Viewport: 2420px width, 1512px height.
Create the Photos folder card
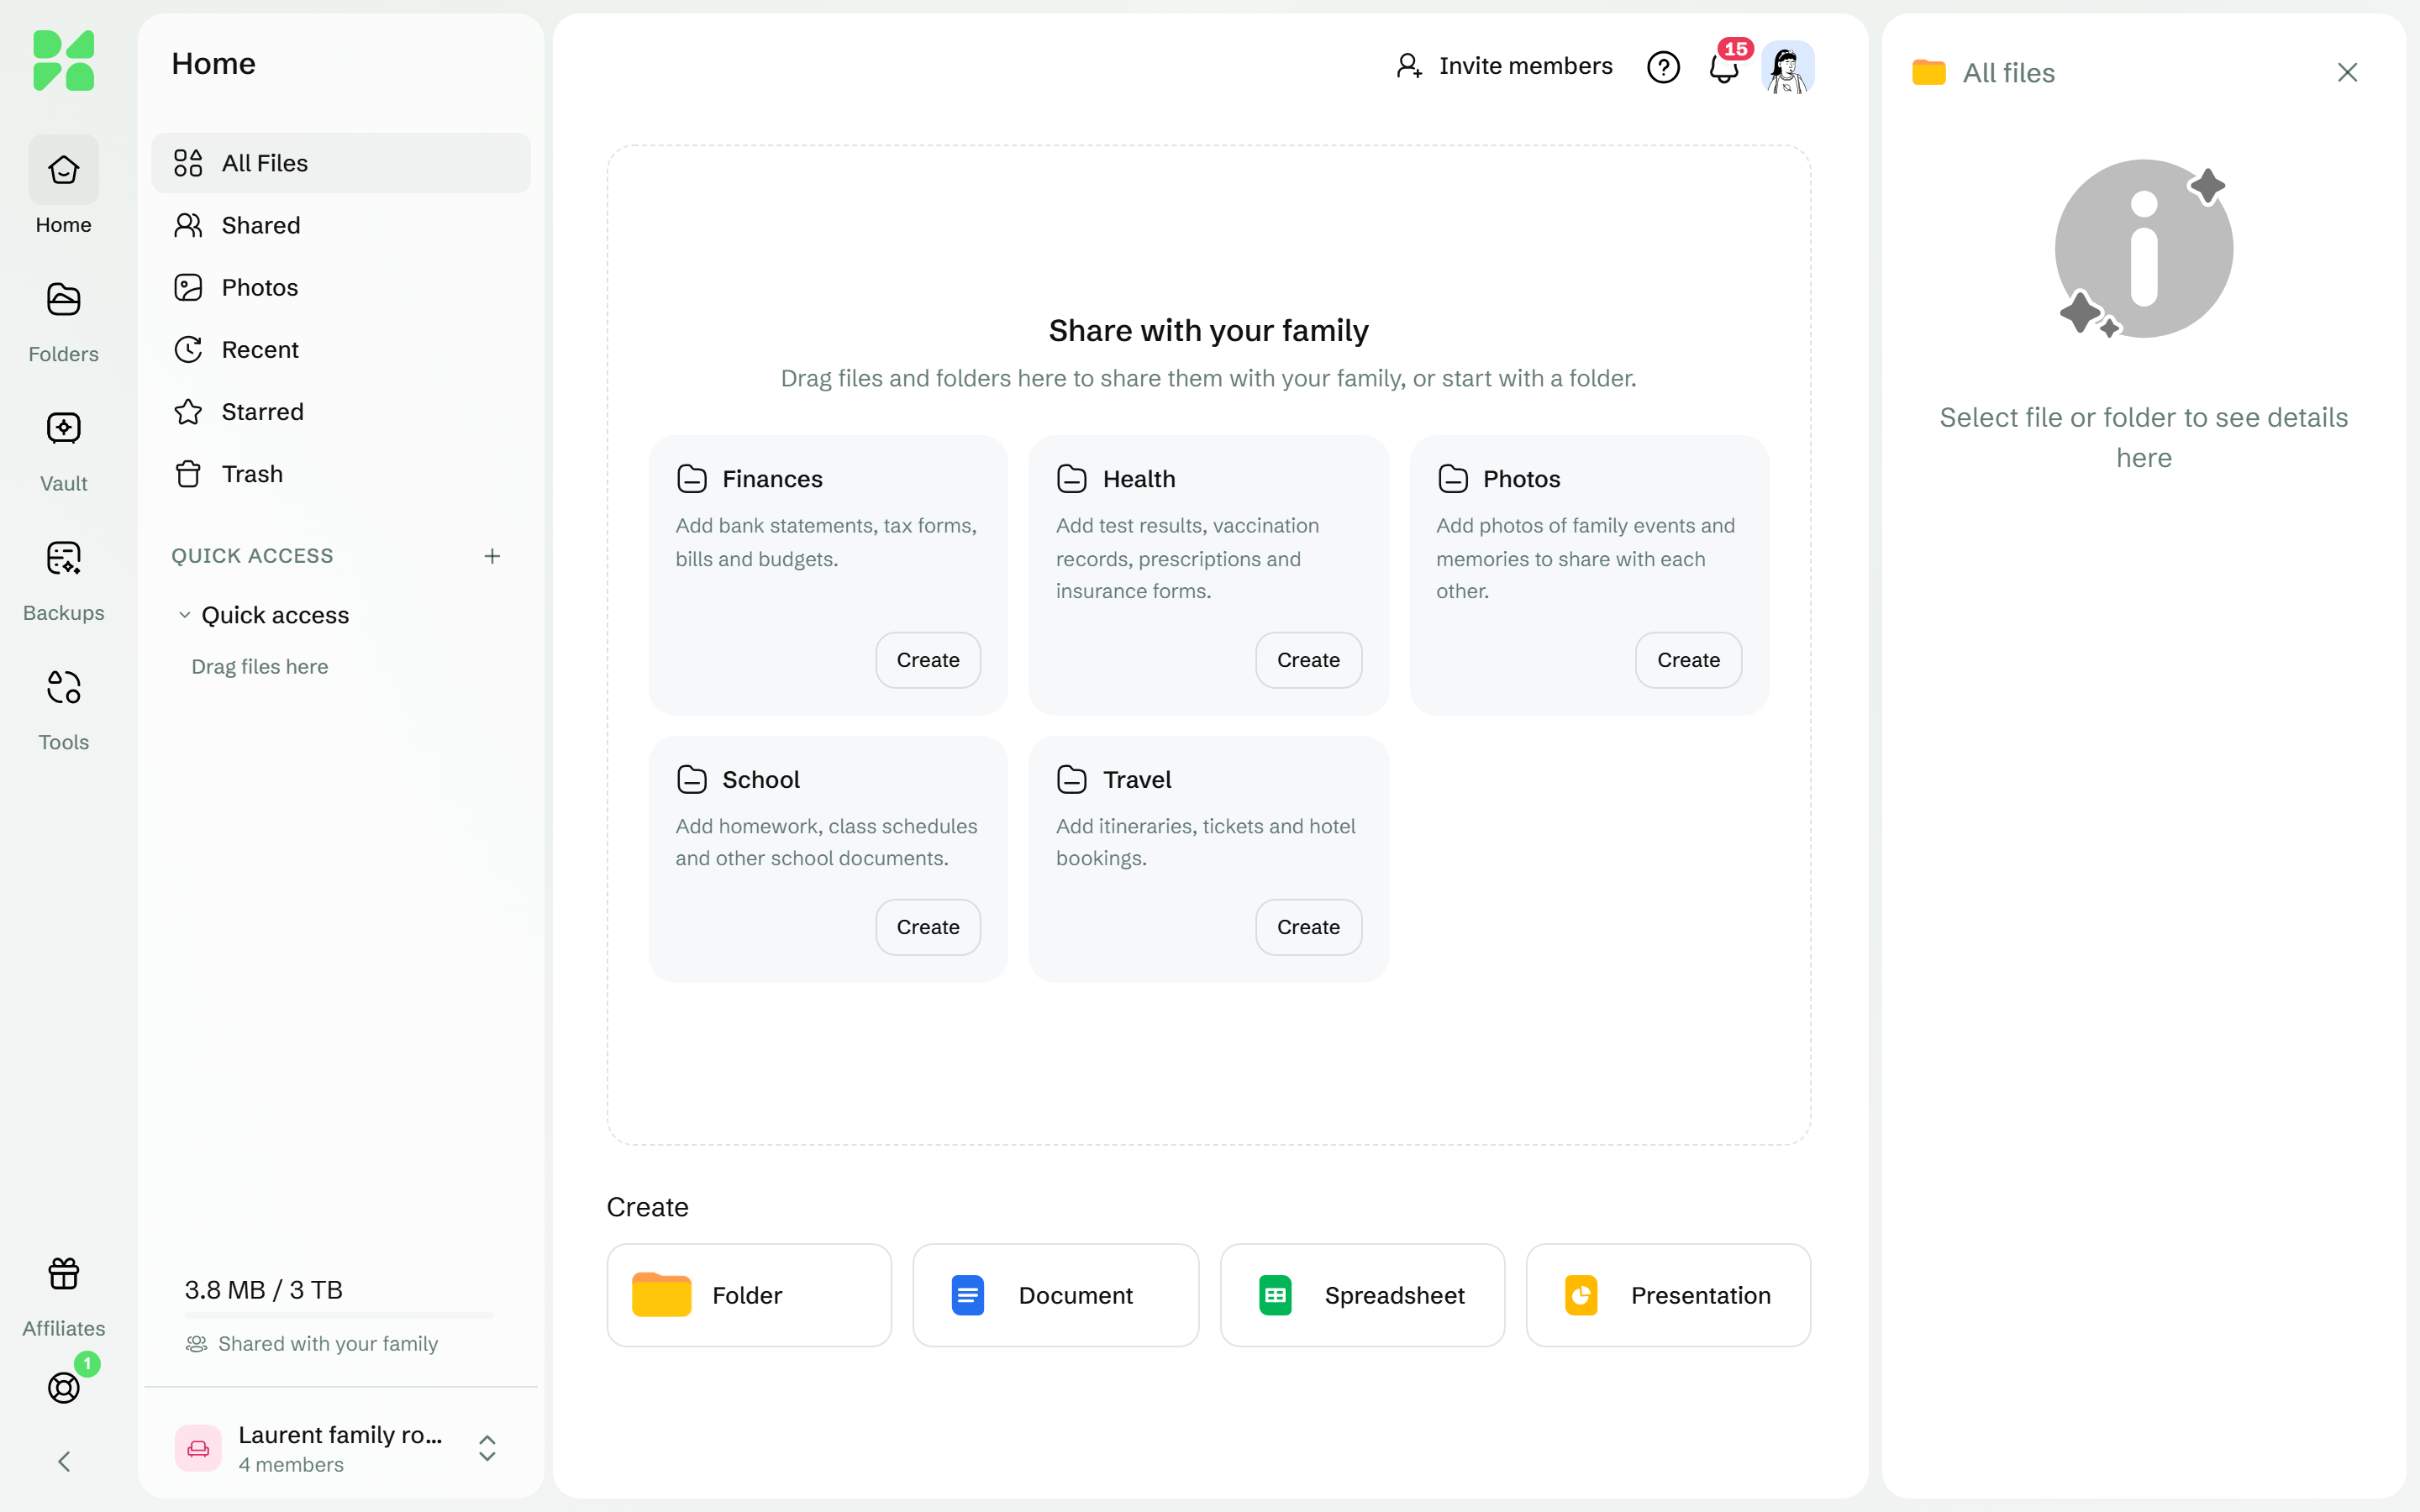[1688, 660]
